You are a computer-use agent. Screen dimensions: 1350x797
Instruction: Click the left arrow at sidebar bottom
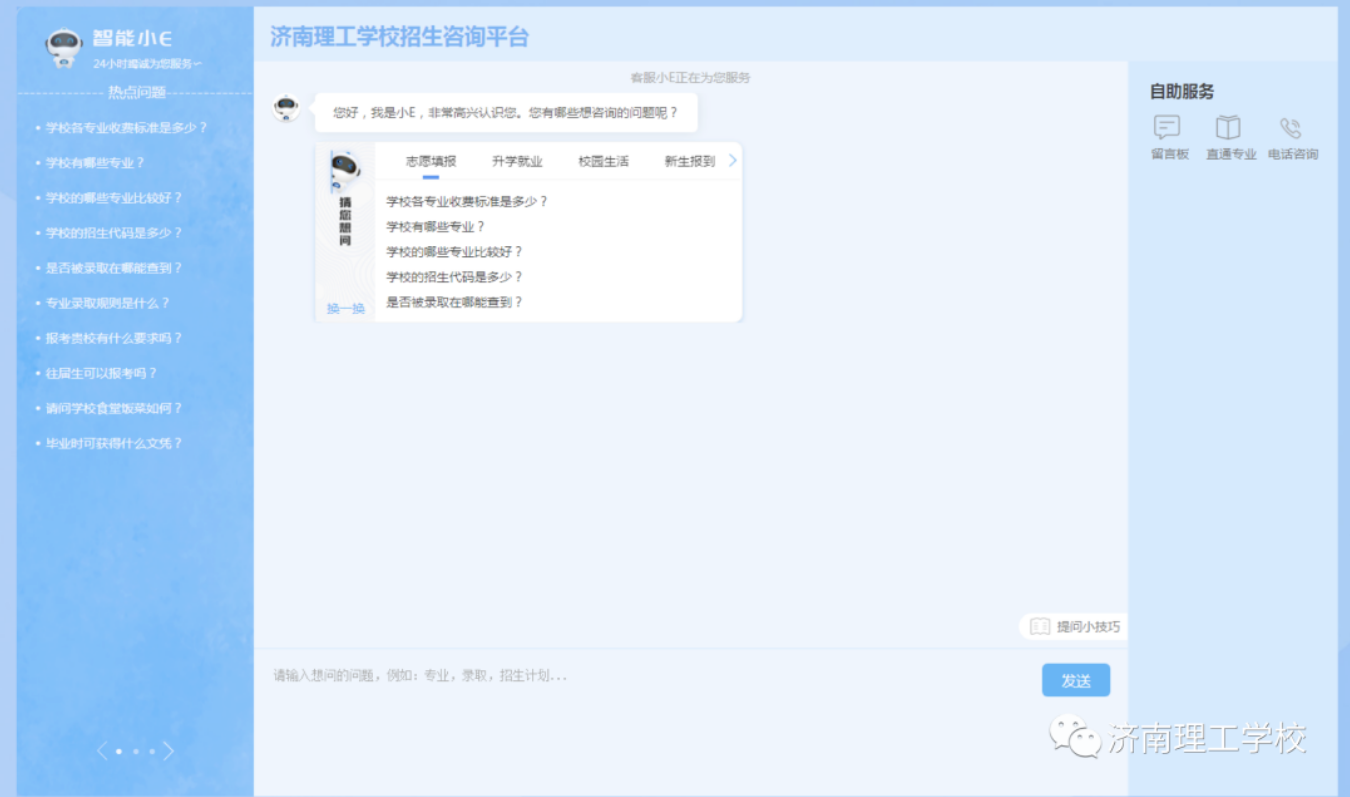point(100,750)
